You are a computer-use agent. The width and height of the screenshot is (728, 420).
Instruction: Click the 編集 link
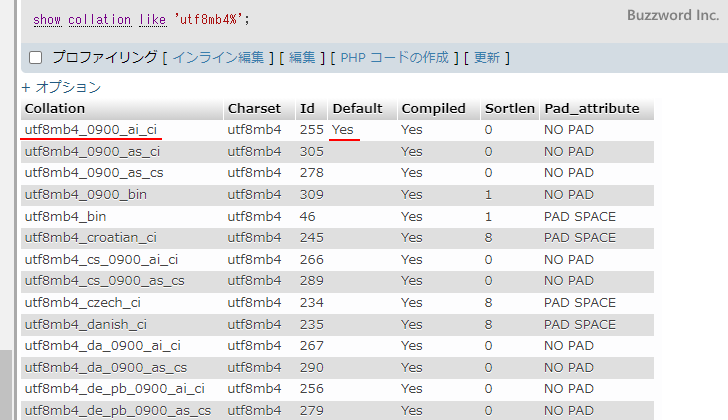click(x=302, y=58)
